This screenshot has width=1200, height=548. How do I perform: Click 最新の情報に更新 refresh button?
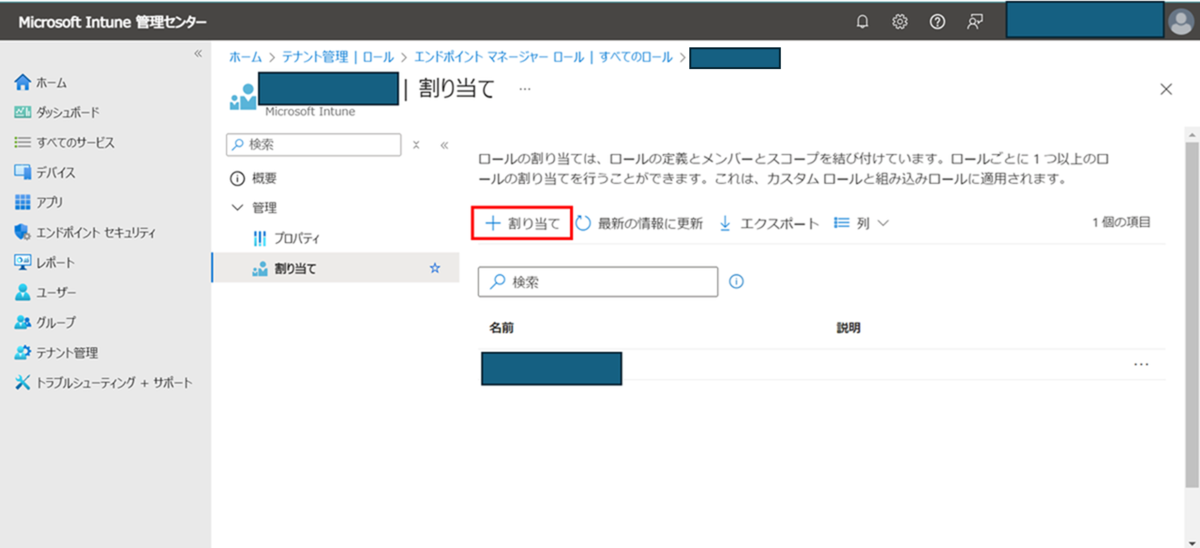tap(639, 223)
